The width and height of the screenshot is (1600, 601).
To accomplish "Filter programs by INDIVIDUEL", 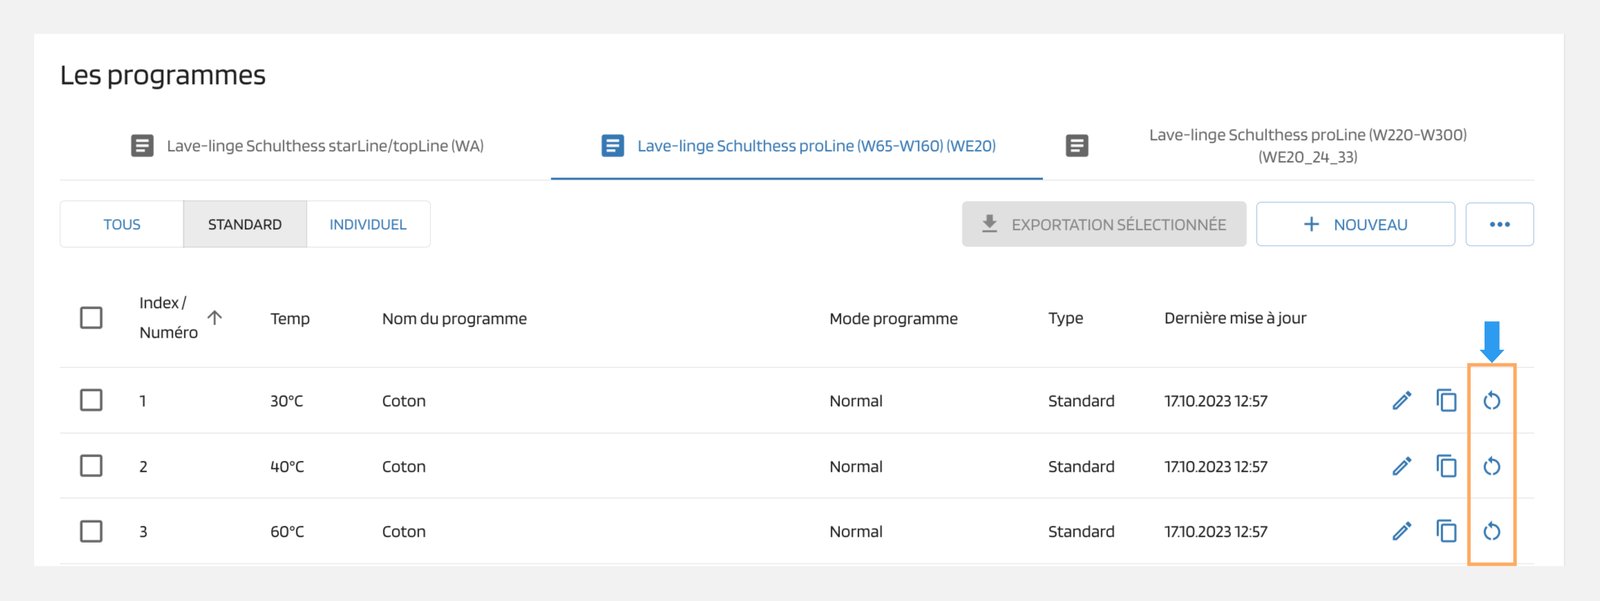I will 368,224.
